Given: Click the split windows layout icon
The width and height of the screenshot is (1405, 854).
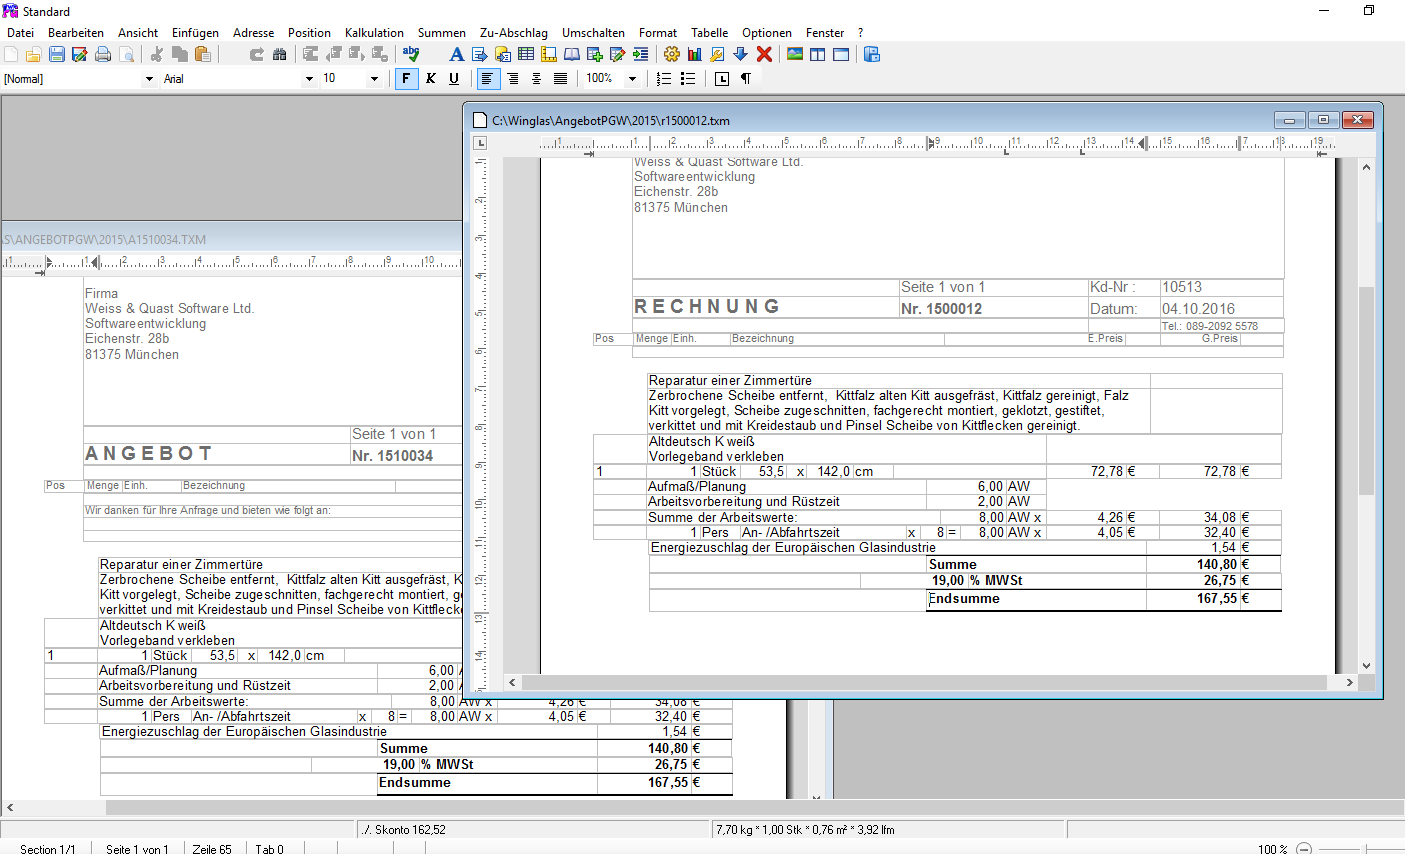Looking at the screenshot, I should [x=818, y=54].
